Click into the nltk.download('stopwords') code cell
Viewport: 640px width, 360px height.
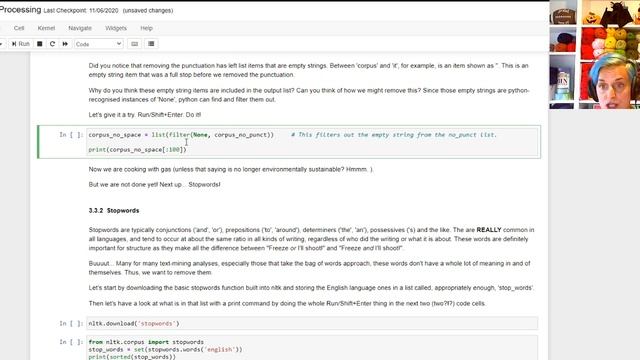coord(312,323)
